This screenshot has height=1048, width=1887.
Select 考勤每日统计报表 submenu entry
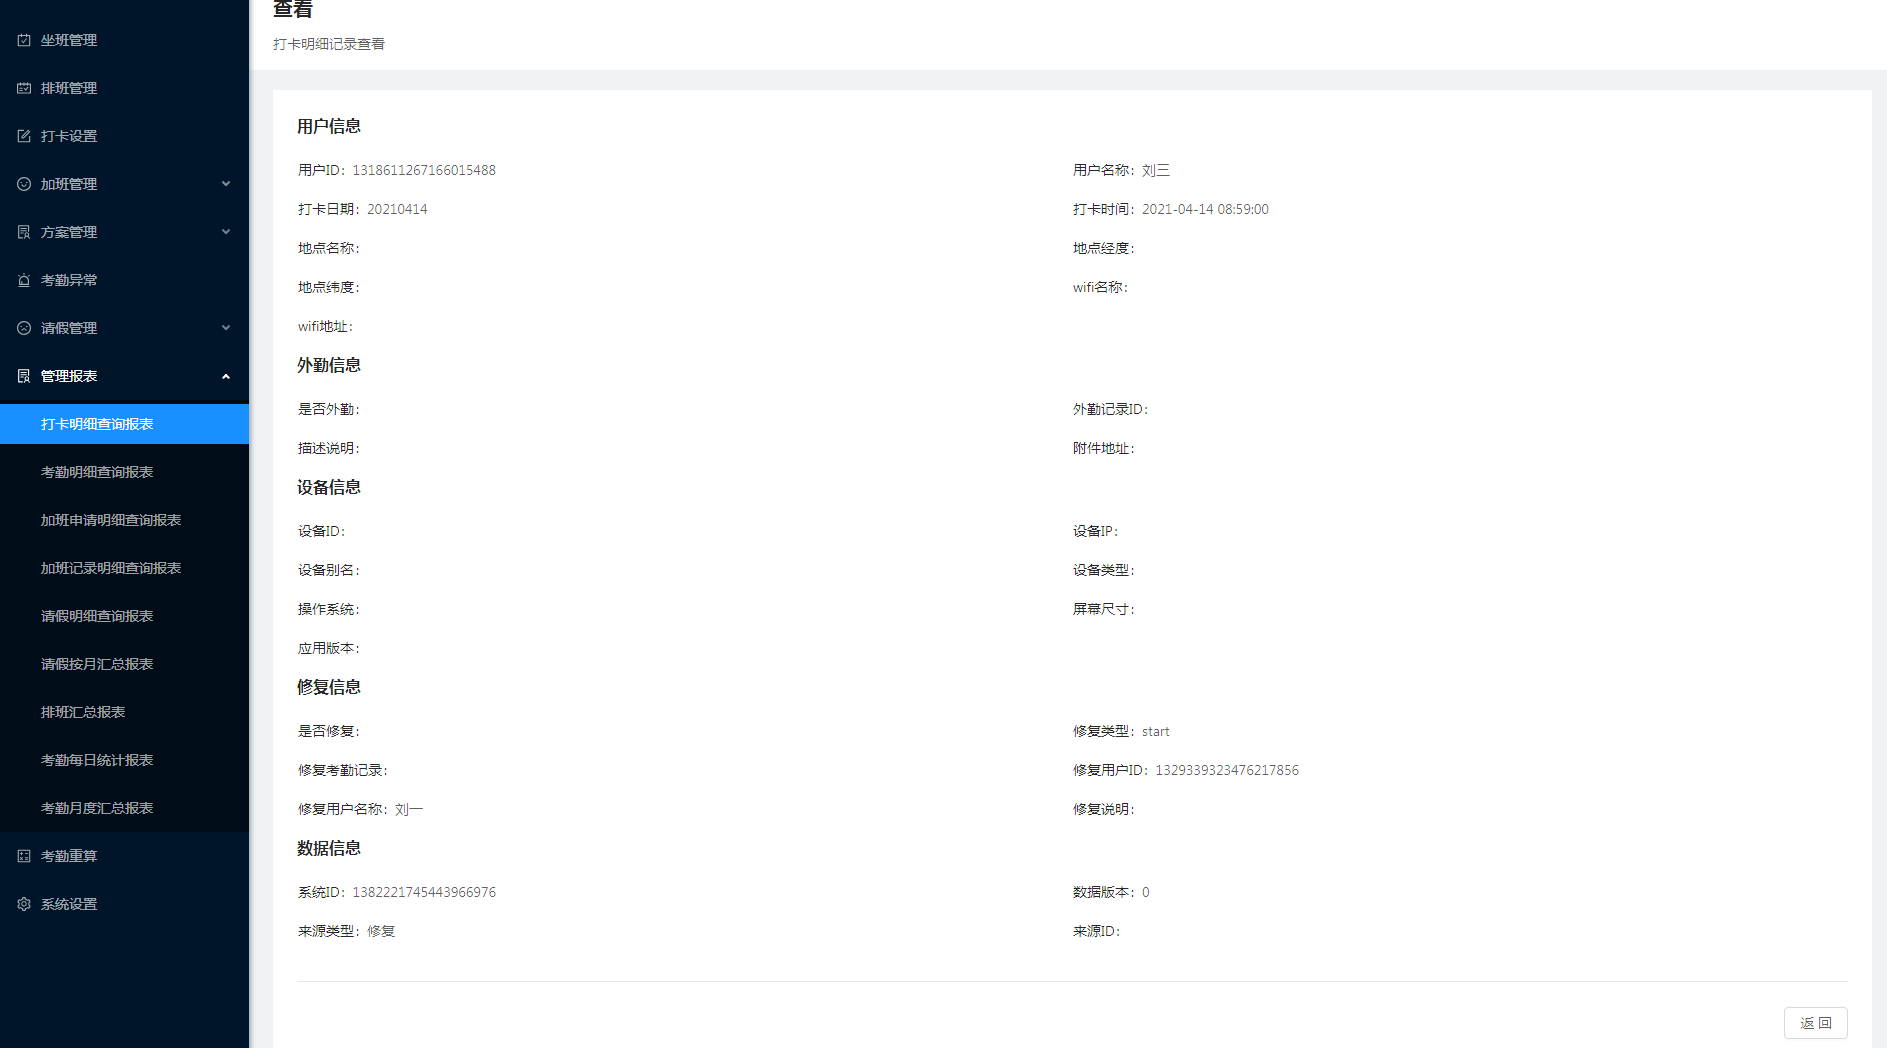124,760
